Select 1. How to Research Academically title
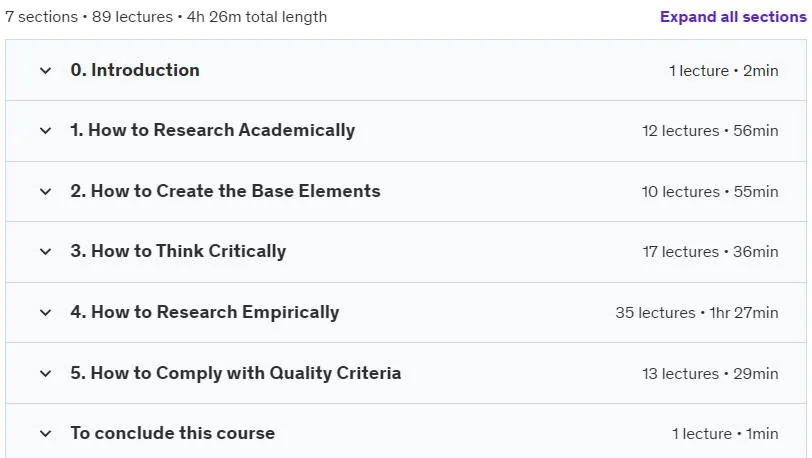 pos(213,131)
